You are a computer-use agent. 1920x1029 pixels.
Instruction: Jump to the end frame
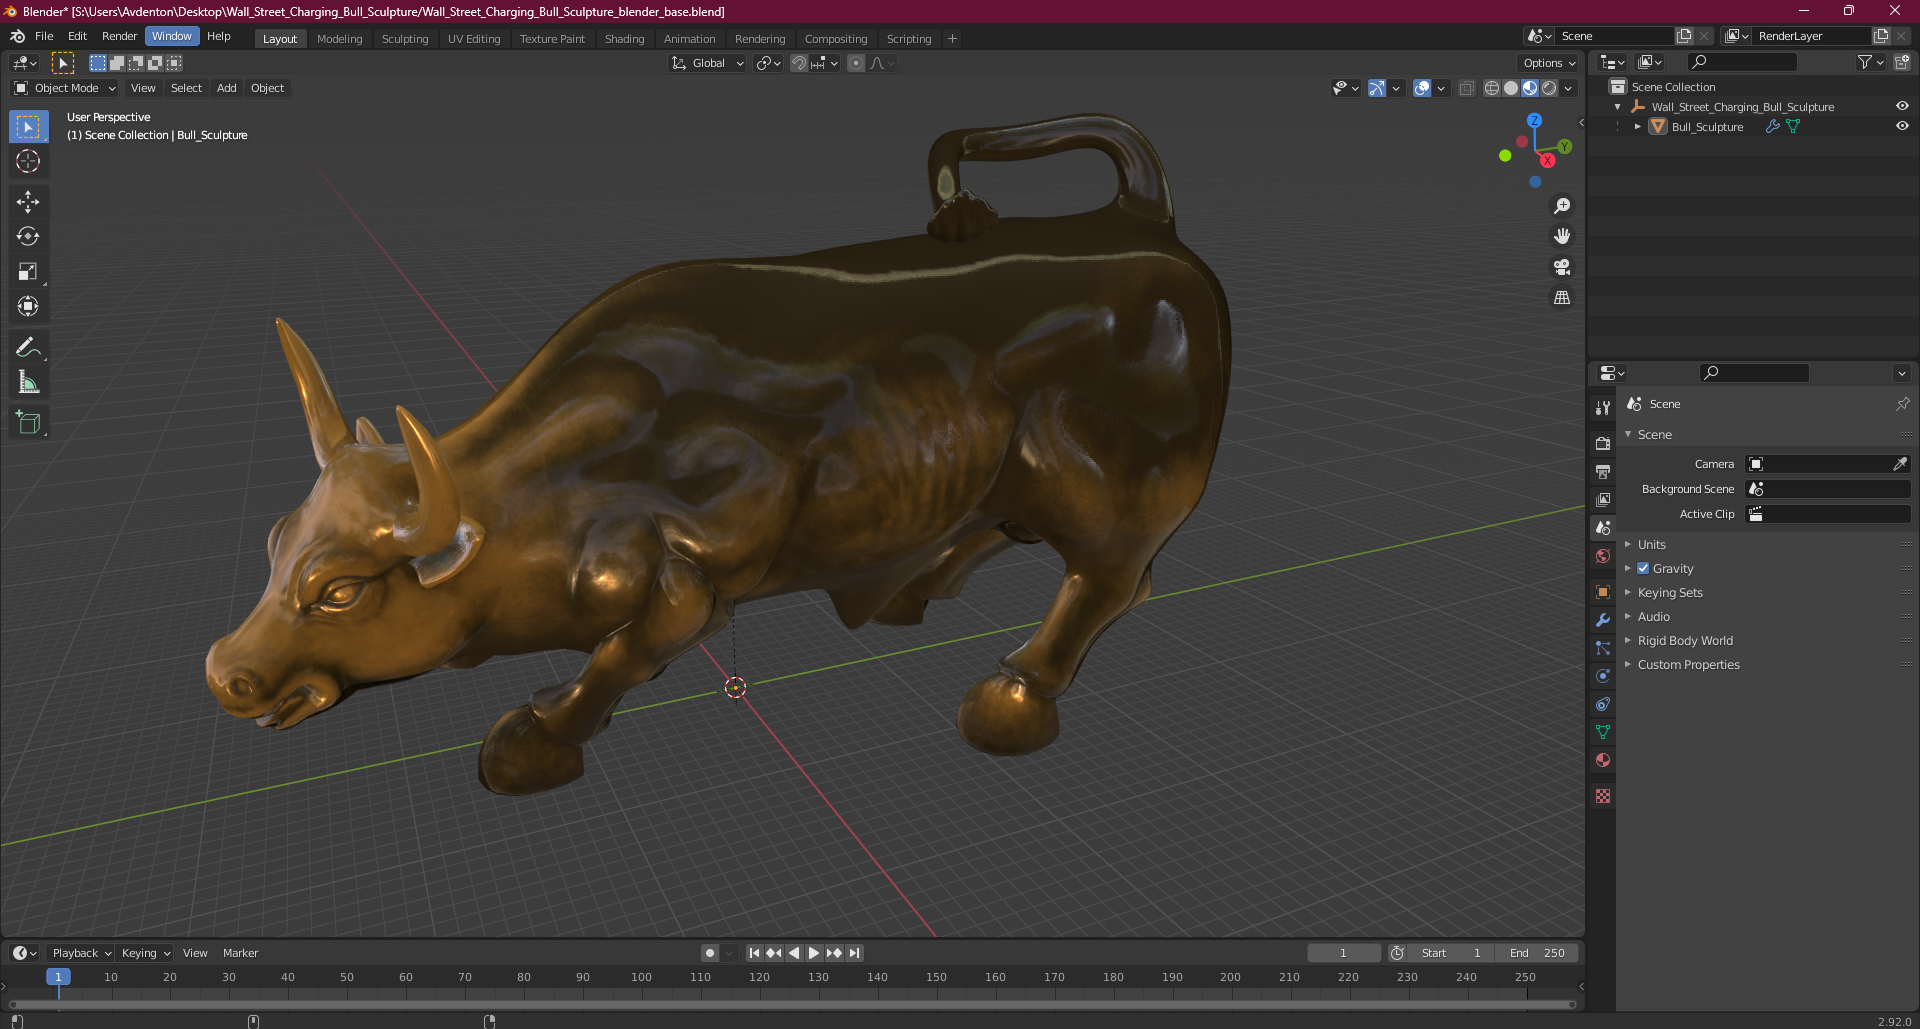[x=854, y=953]
